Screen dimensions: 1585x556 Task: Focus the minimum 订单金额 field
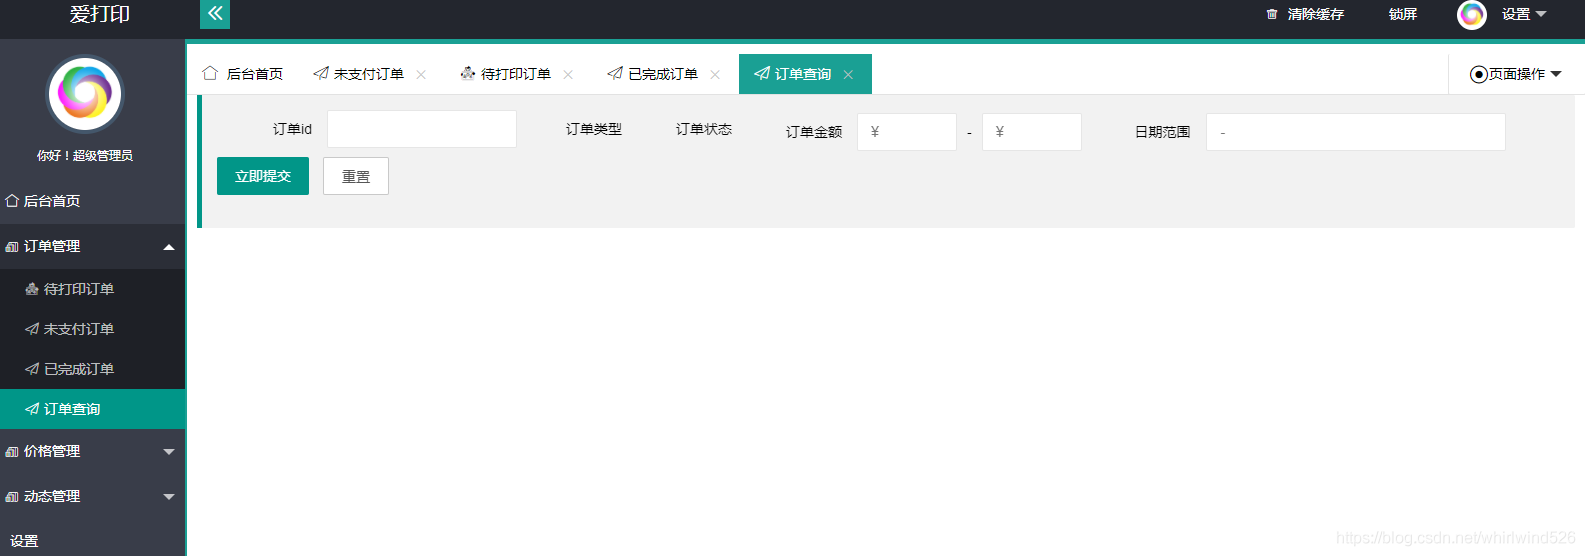click(907, 132)
